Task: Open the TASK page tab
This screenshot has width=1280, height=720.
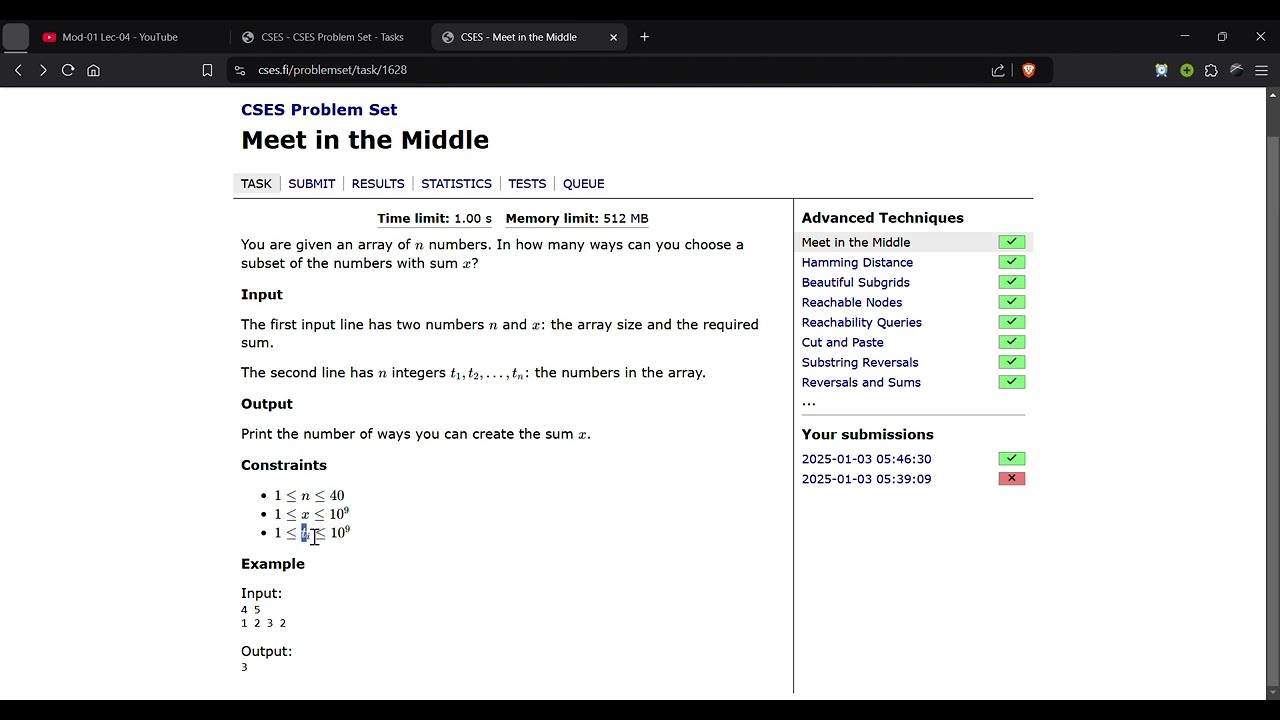Action: tap(256, 184)
